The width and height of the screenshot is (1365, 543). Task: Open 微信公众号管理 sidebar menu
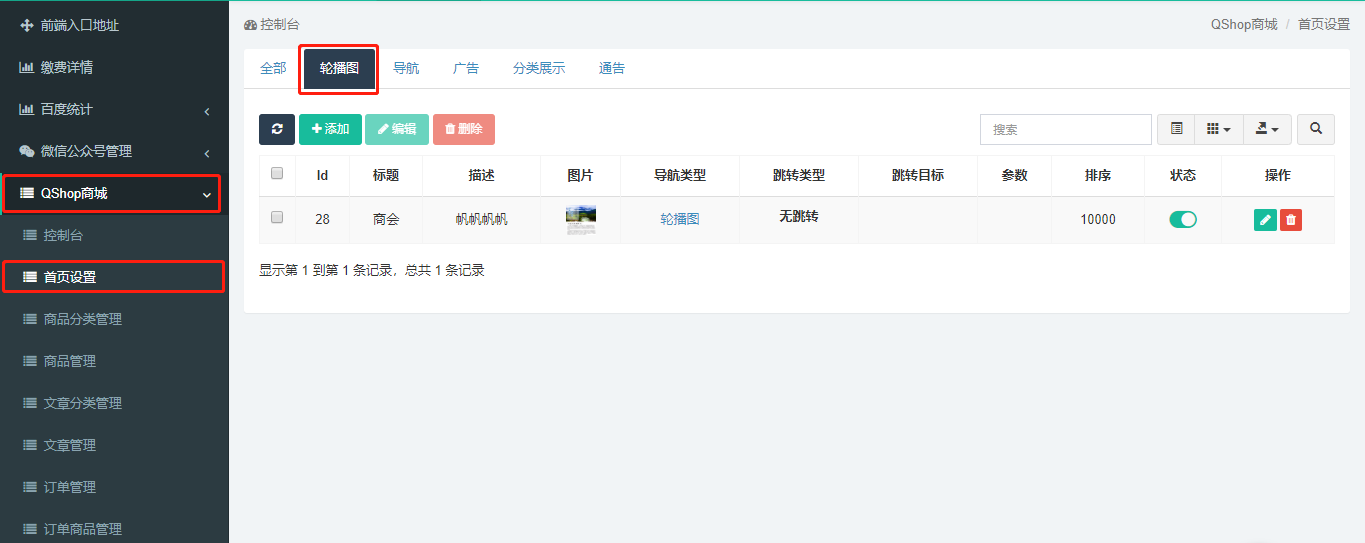86,151
